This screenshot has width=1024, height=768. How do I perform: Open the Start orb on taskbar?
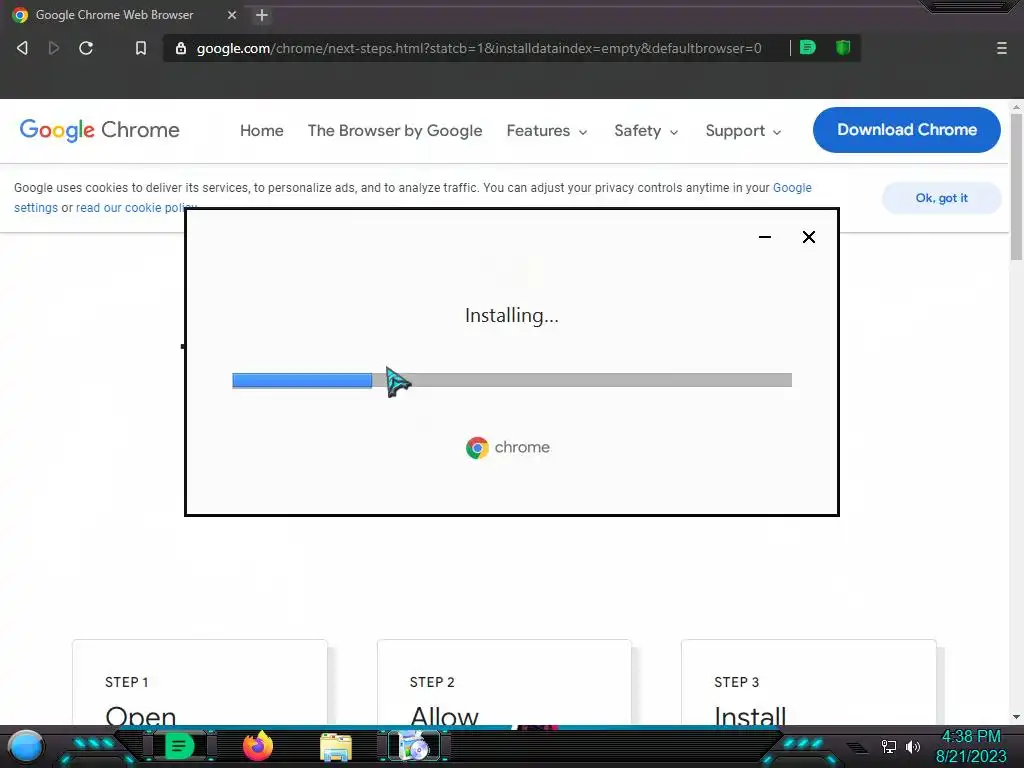(x=25, y=746)
